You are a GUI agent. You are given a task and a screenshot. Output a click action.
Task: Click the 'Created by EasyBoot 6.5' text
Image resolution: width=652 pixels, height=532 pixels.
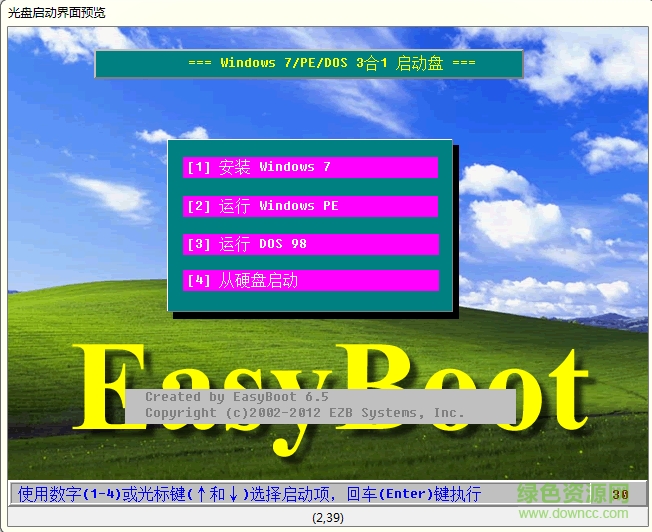(x=237, y=397)
